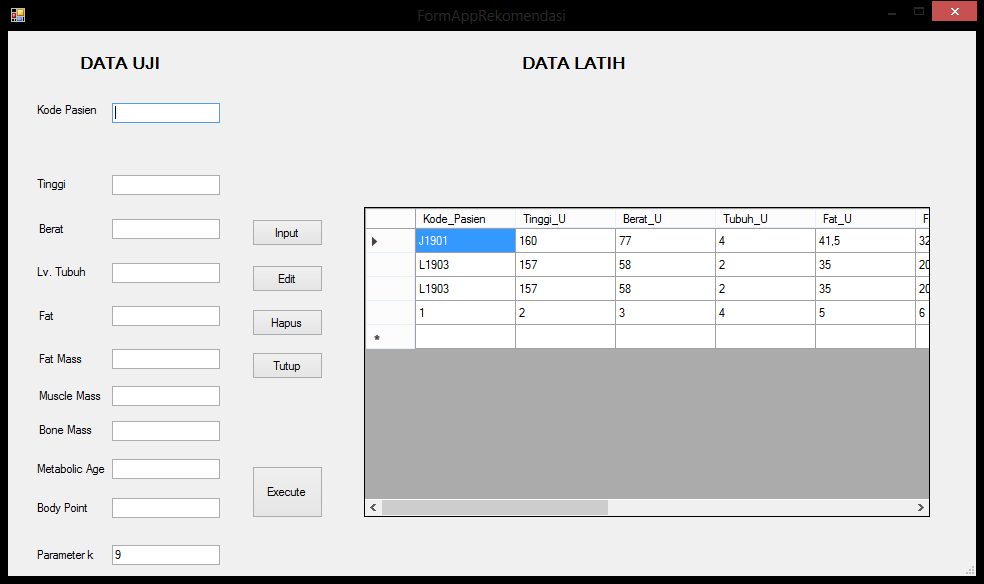Click the form's application icon in title bar

click(17, 15)
